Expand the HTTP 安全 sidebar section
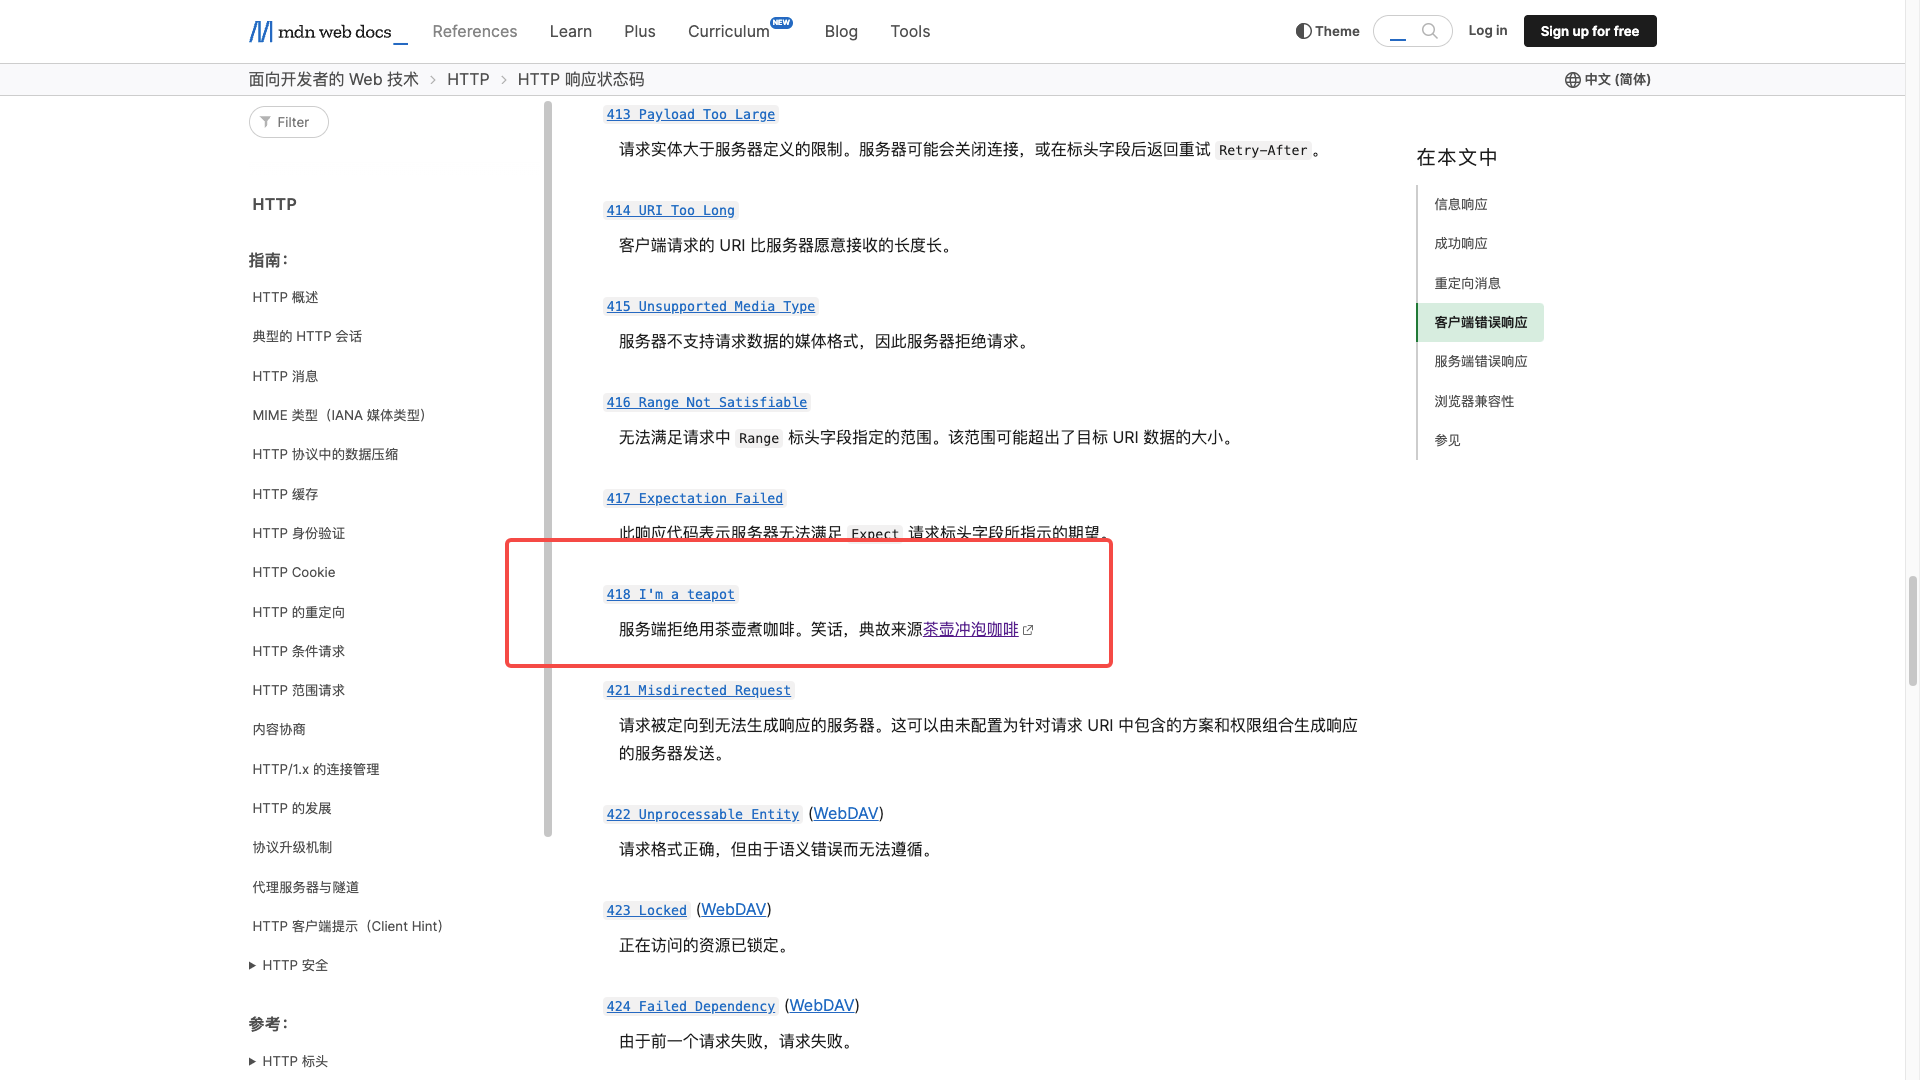The image size is (1920, 1080). point(288,966)
